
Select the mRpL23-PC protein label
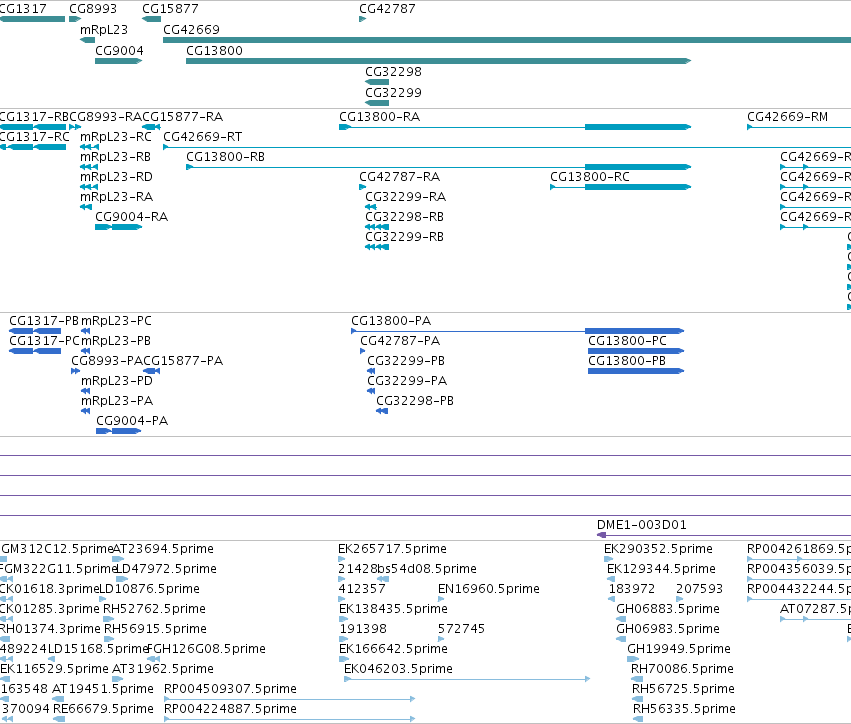116,321
